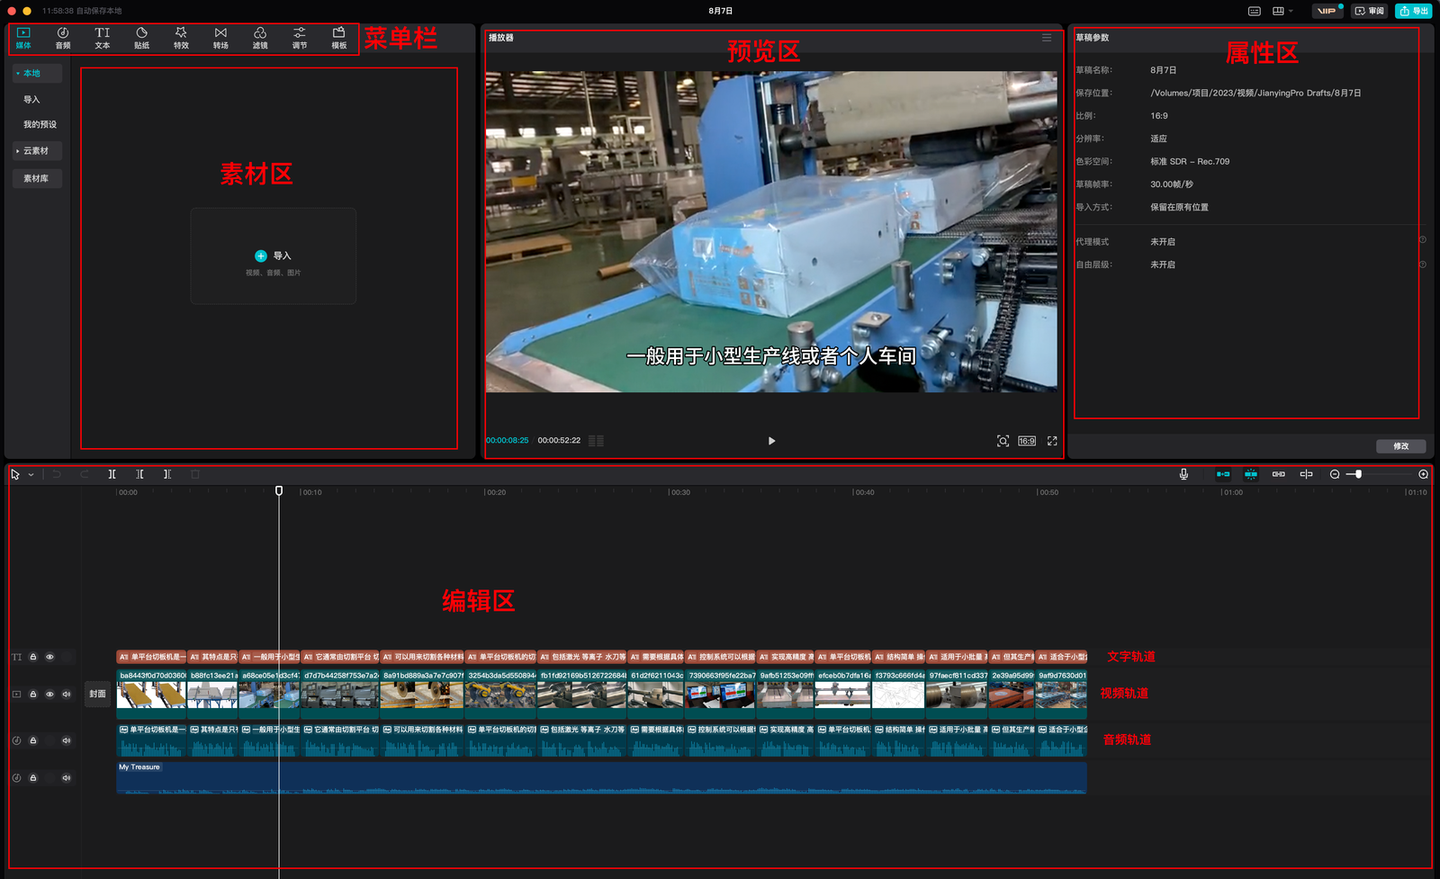Open the 转场 (transitions) panel
This screenshot has height=879, width=1440.
[220, 38]
